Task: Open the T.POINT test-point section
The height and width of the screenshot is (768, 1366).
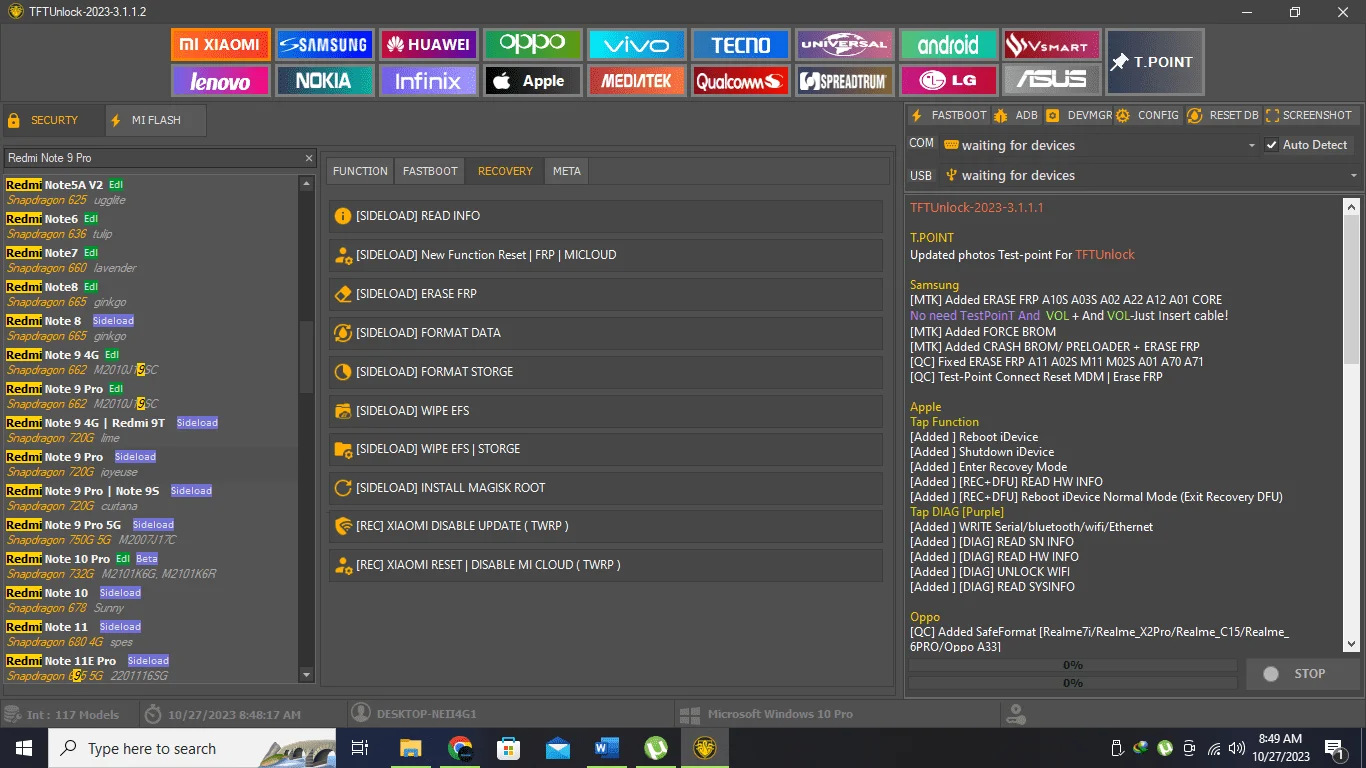Action: (x=1155, y=62)
